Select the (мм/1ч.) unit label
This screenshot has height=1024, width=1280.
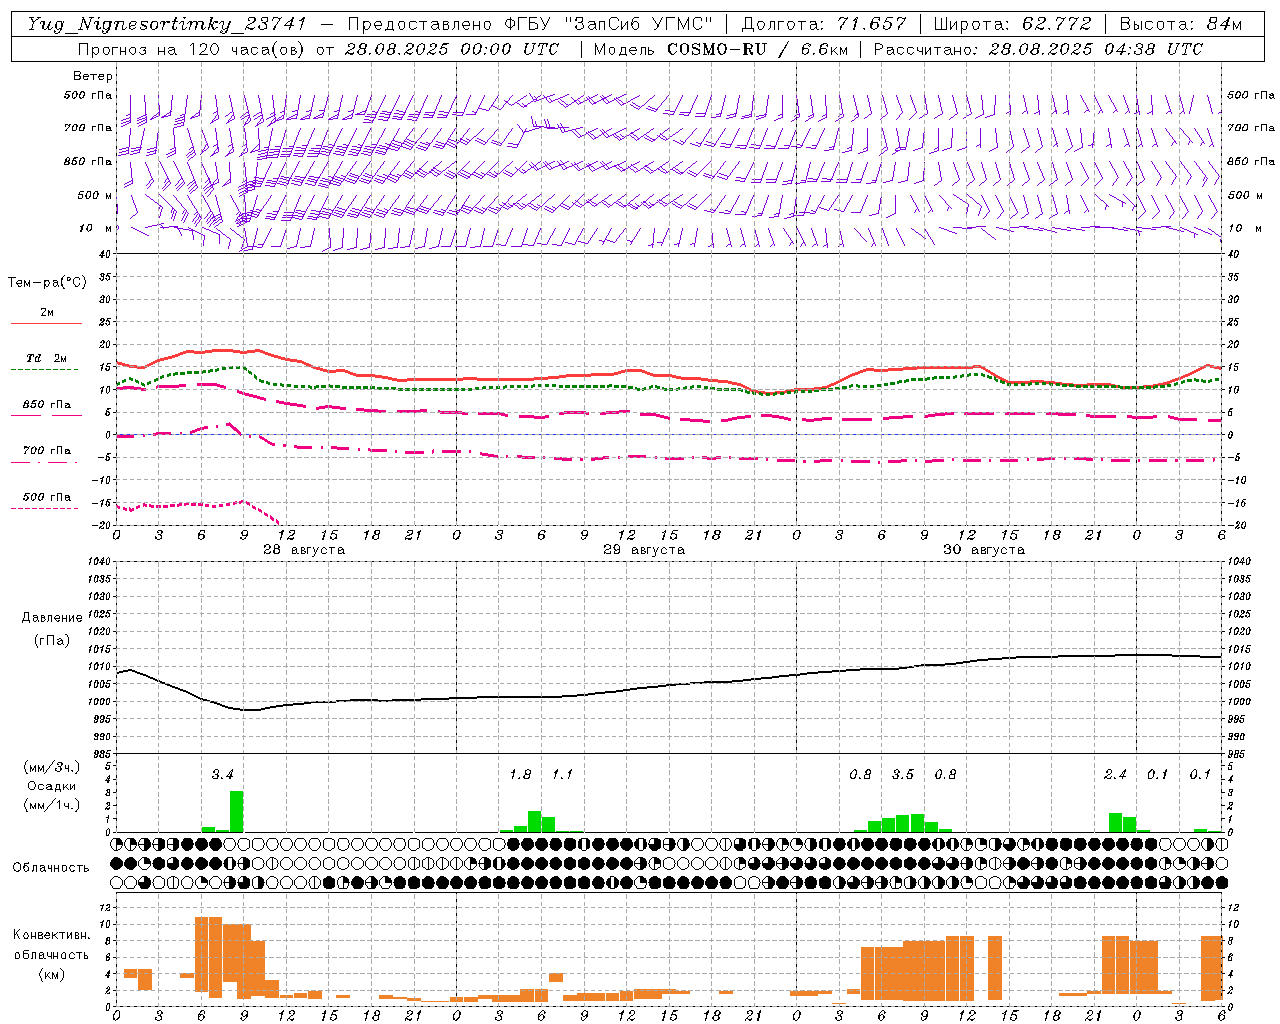click(52, 805)
